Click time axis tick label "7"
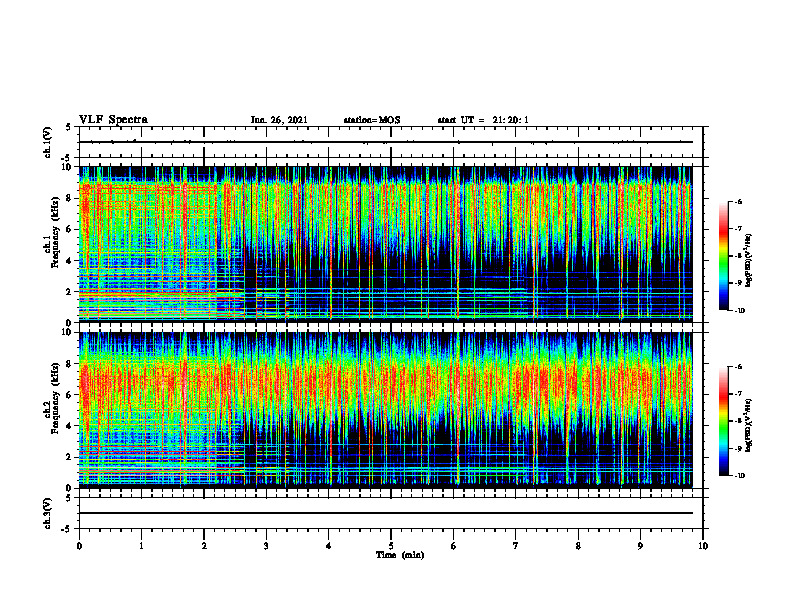 tap(516, 546)
